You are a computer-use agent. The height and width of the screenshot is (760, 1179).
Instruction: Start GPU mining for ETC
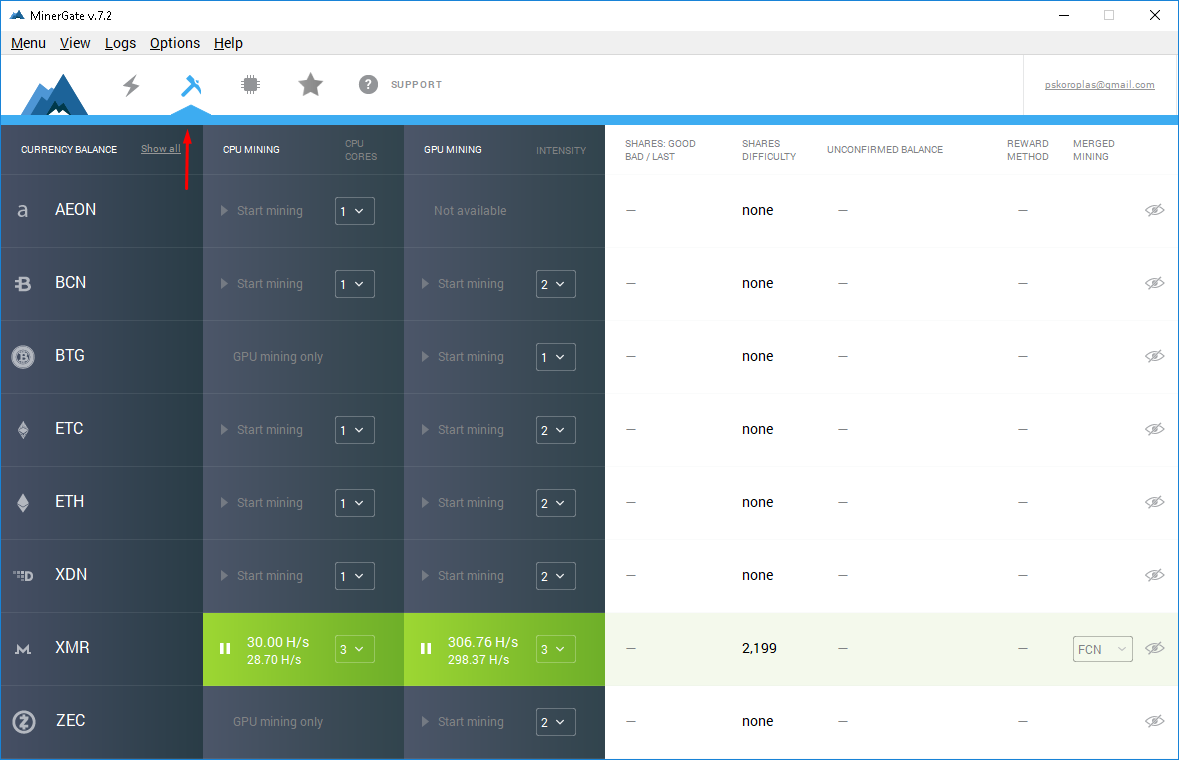462,430
